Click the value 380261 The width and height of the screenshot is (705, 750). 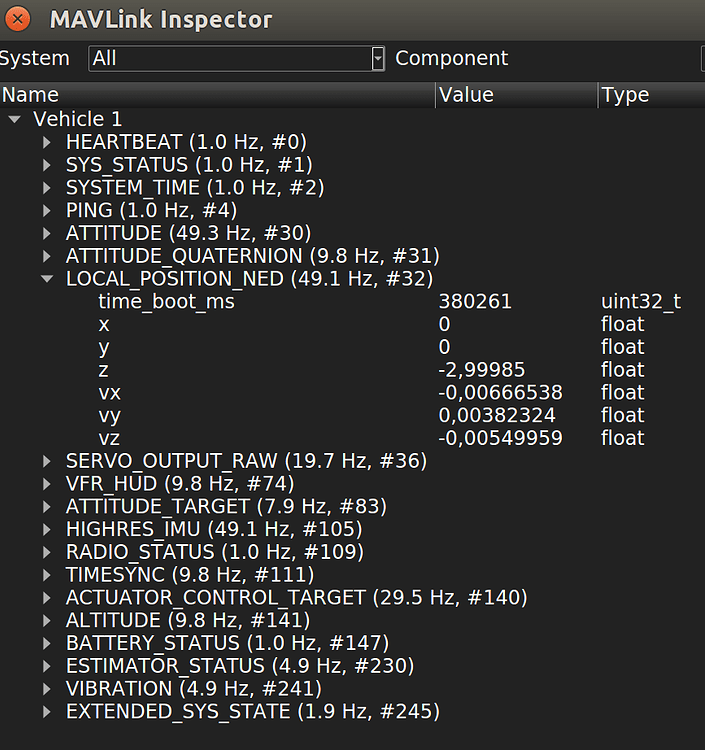(x=475, y=302)
